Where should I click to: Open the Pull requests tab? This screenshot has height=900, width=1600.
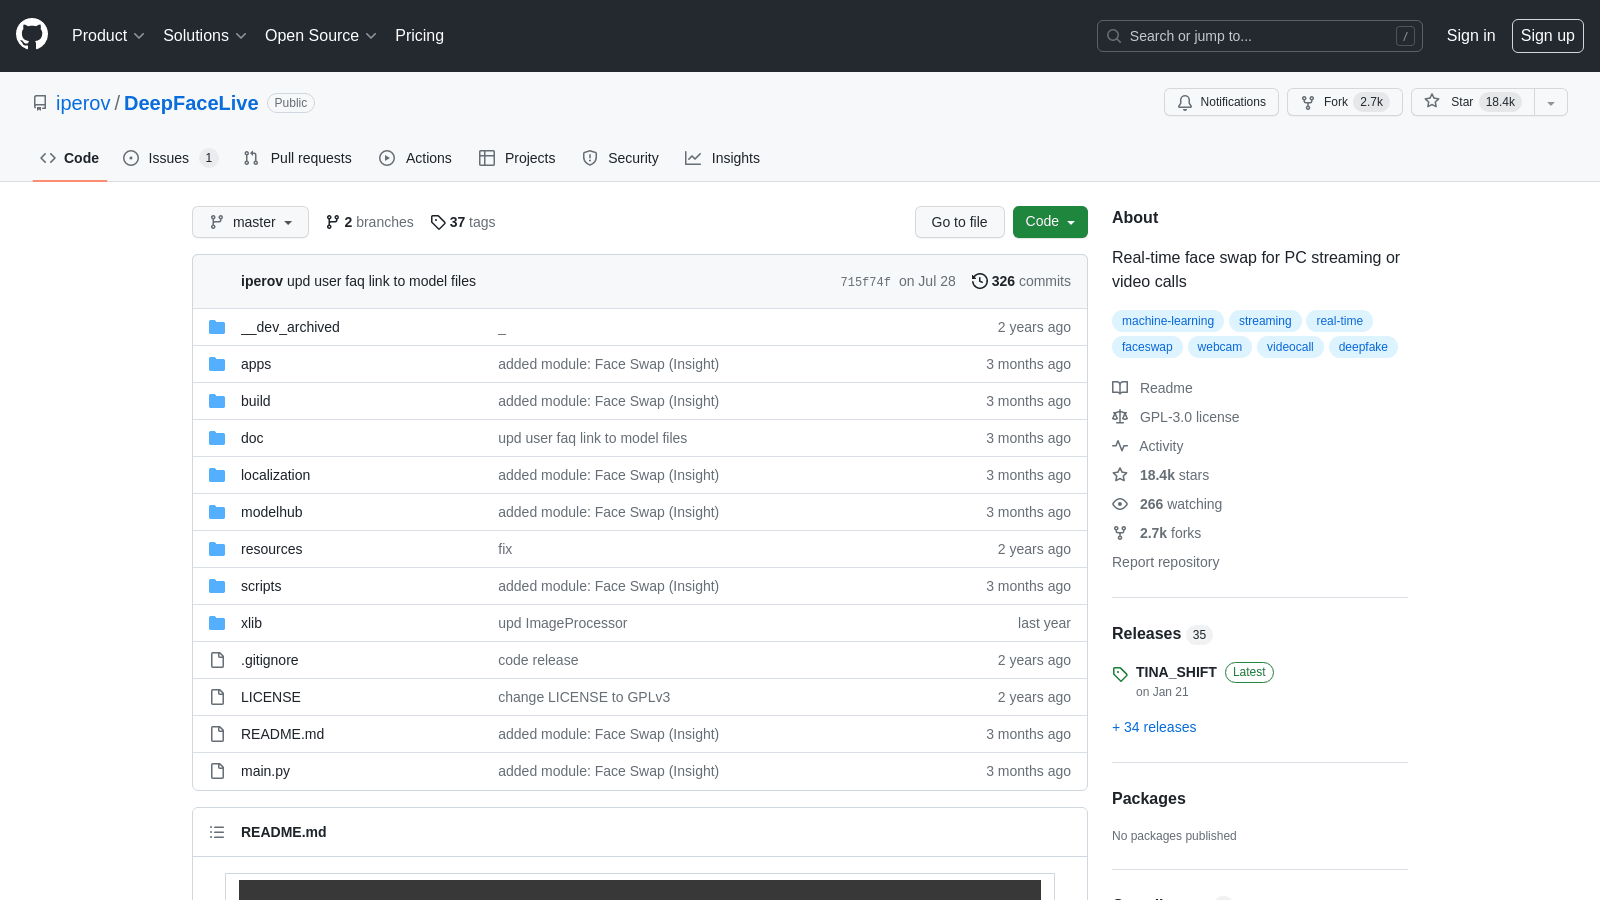click(x=298, y=158)
